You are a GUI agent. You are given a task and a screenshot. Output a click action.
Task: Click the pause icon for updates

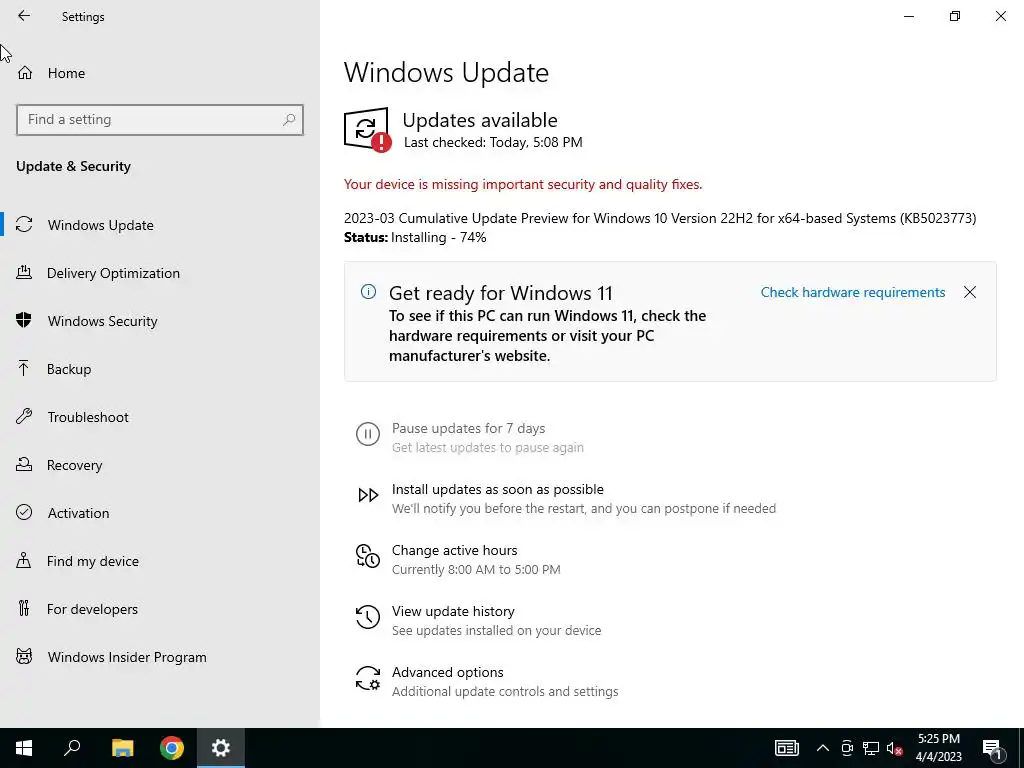tap(368, 434)
